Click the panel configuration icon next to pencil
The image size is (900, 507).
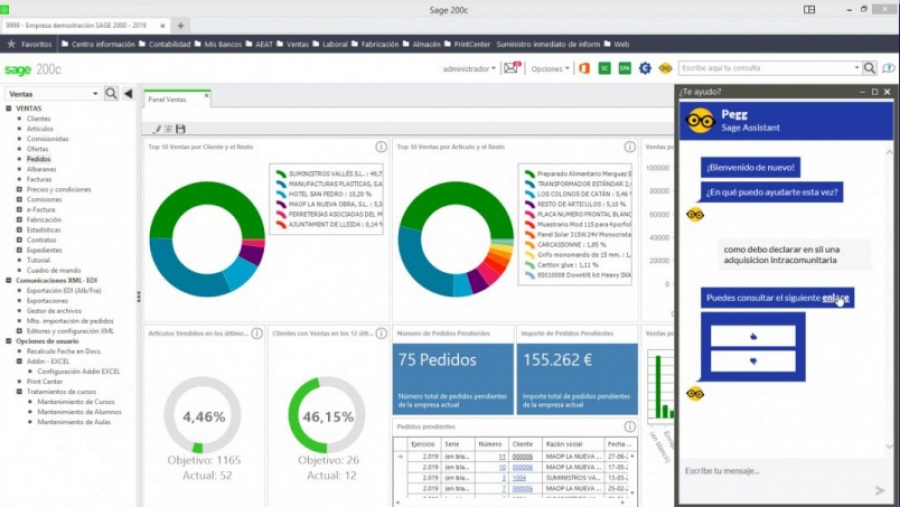point(168,129)
